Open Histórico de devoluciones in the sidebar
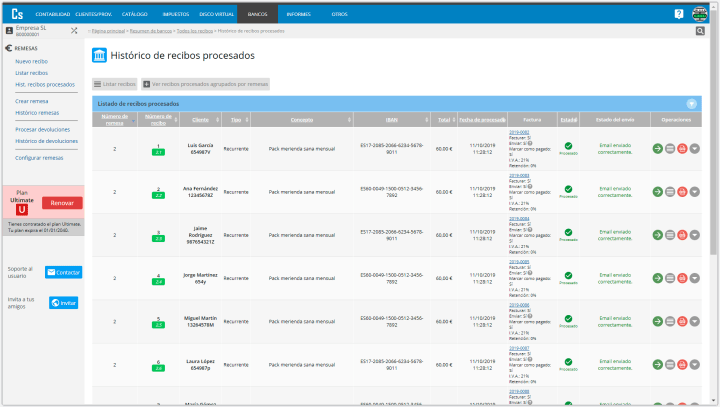The image size is (720, 407). (x=46, y=141)
